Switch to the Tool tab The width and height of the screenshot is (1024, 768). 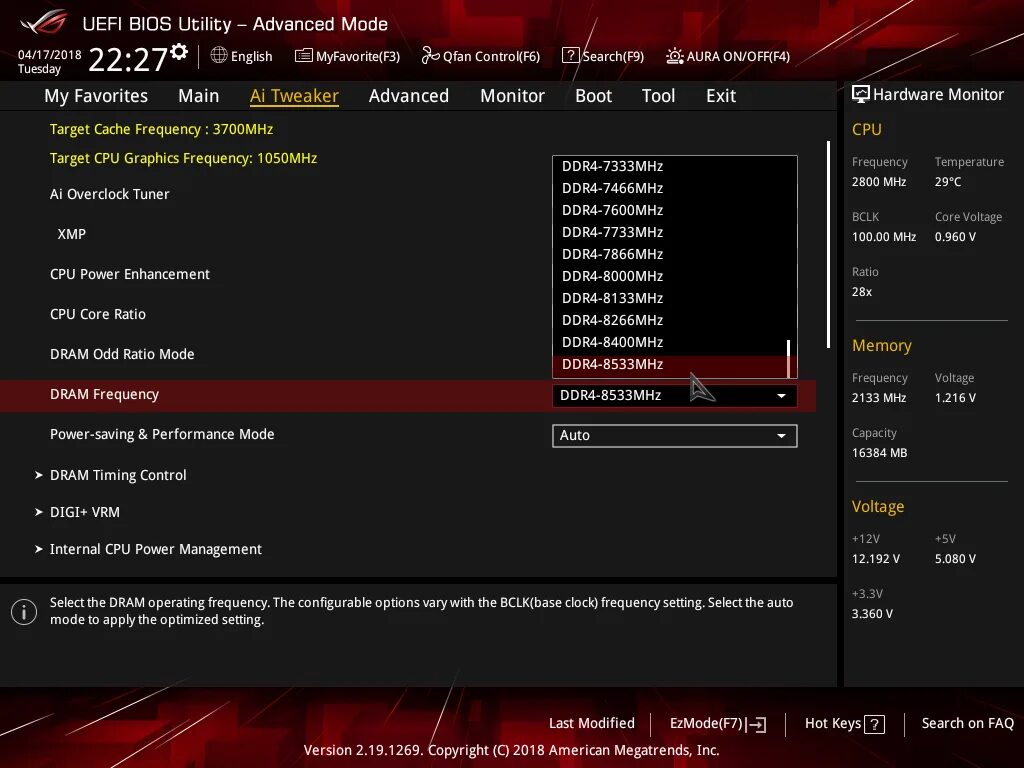point(658,96)
